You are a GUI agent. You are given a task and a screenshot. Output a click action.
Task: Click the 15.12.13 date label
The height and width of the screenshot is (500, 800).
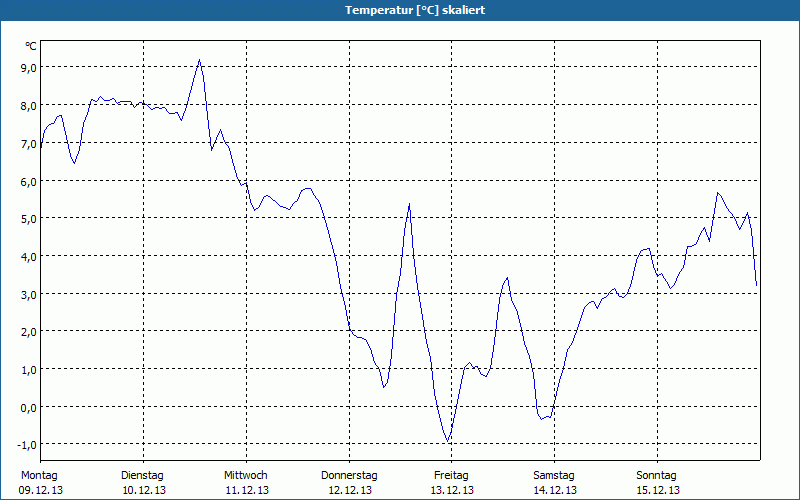tap(658, 491)
